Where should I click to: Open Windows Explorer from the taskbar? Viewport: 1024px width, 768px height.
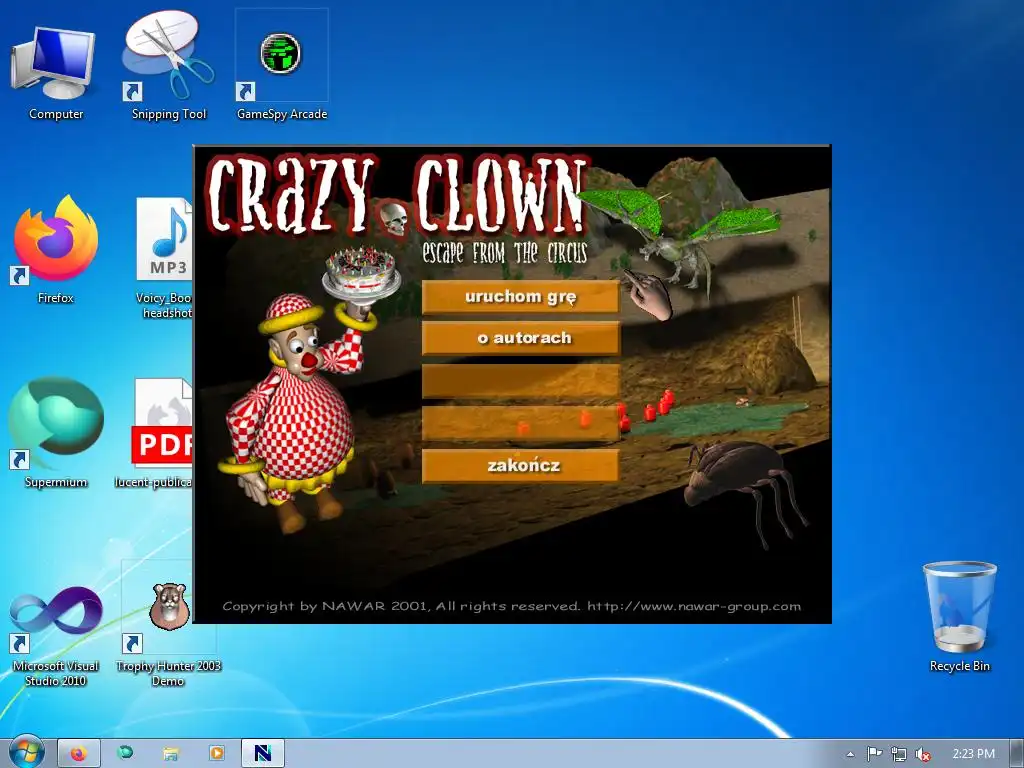click(x=170, y=754)
